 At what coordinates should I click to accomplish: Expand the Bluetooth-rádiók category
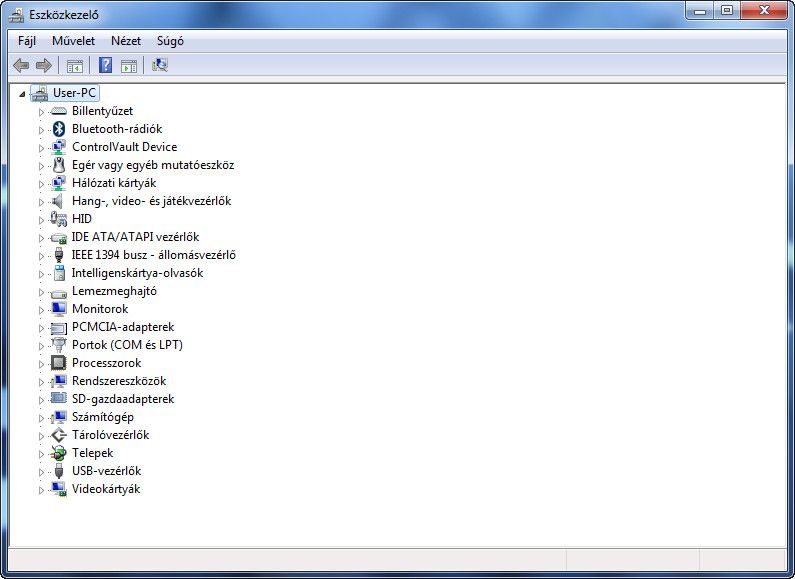point(42,130)
